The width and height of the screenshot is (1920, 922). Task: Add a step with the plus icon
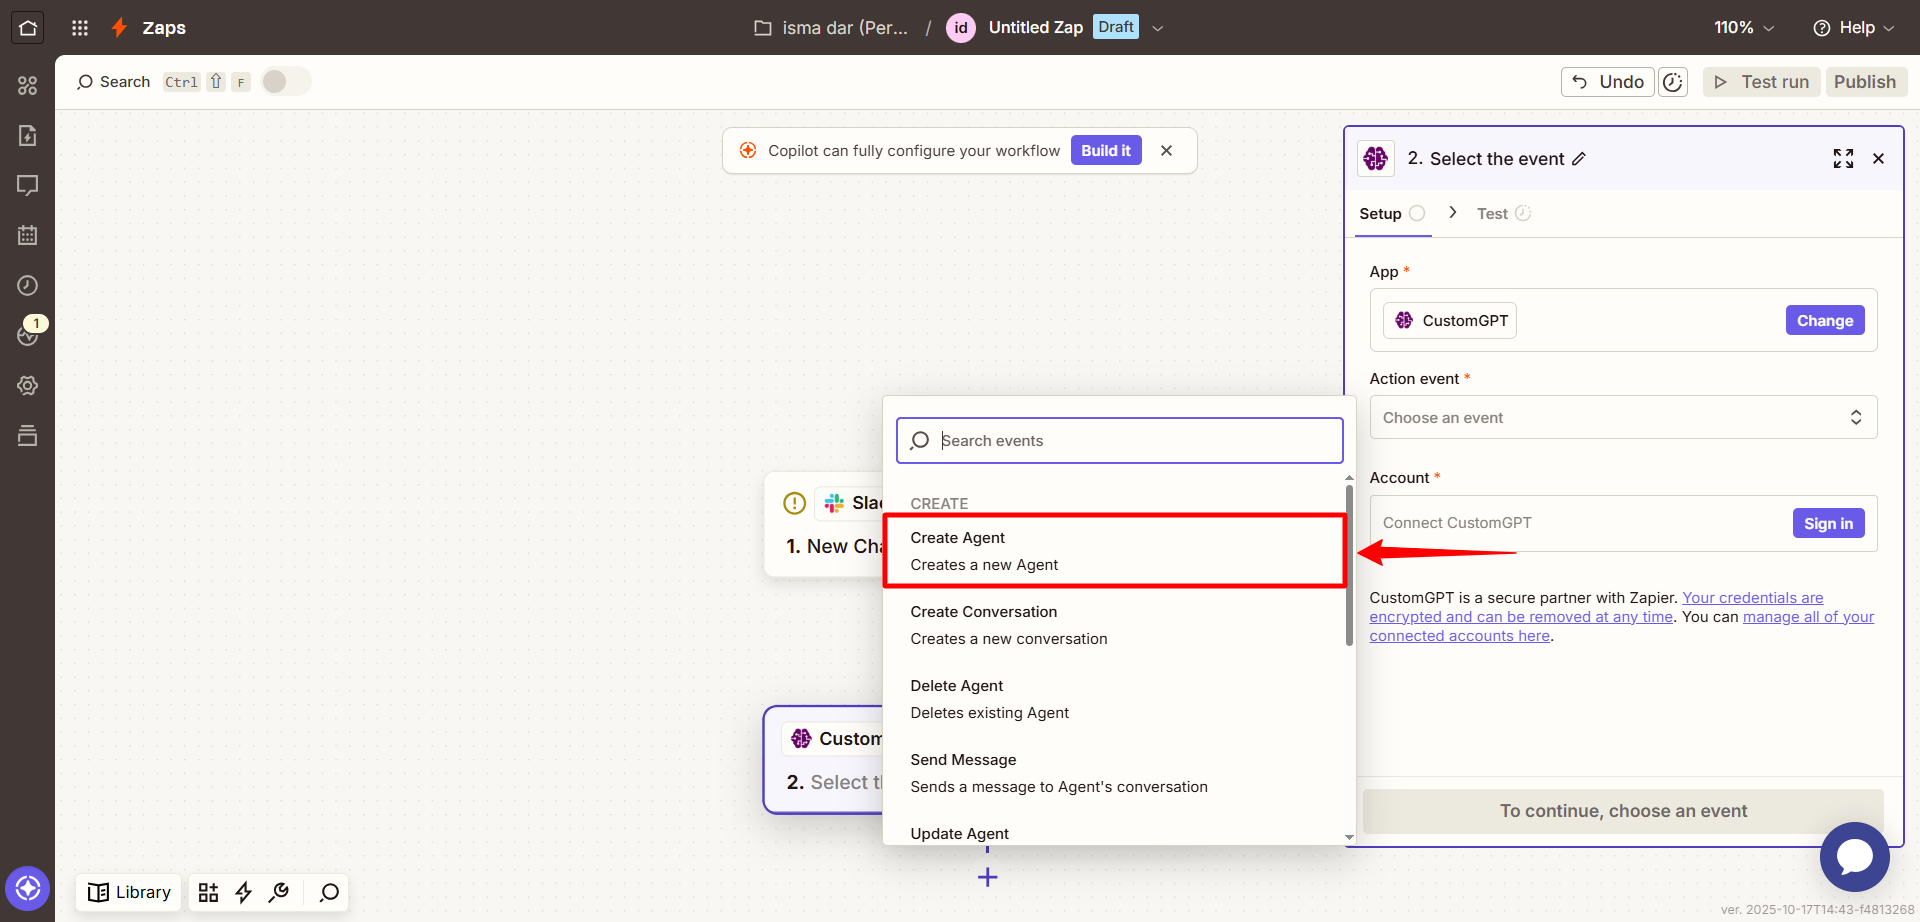(x=987, y=877)
